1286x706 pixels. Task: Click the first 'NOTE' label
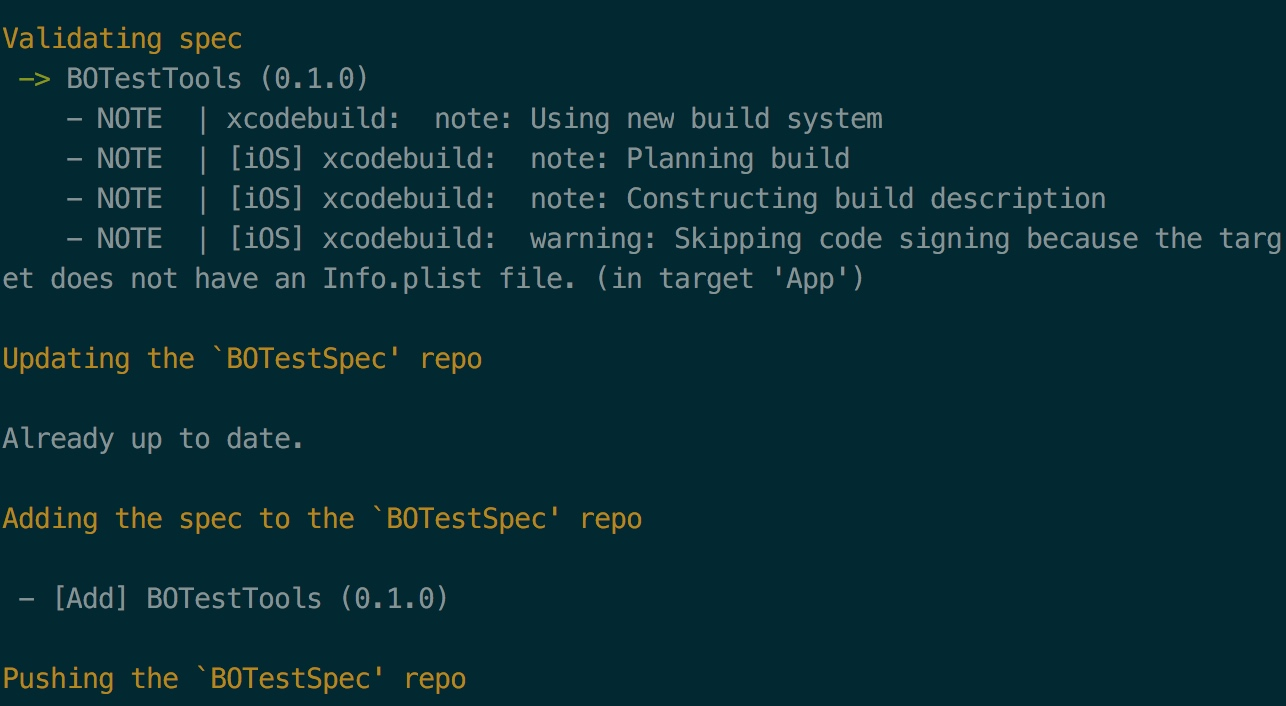click(129, 119)
